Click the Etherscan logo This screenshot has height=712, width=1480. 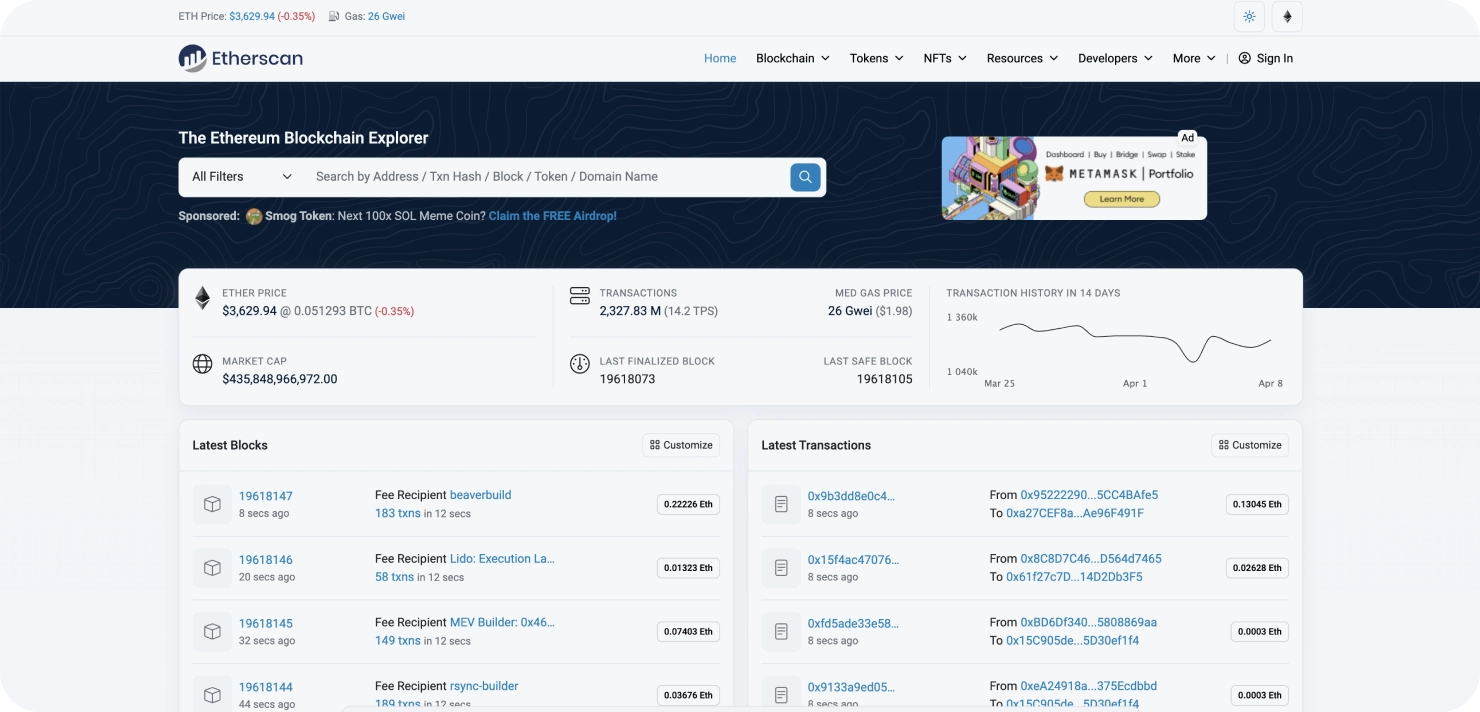pyautogui.click(x=240, y=58)
